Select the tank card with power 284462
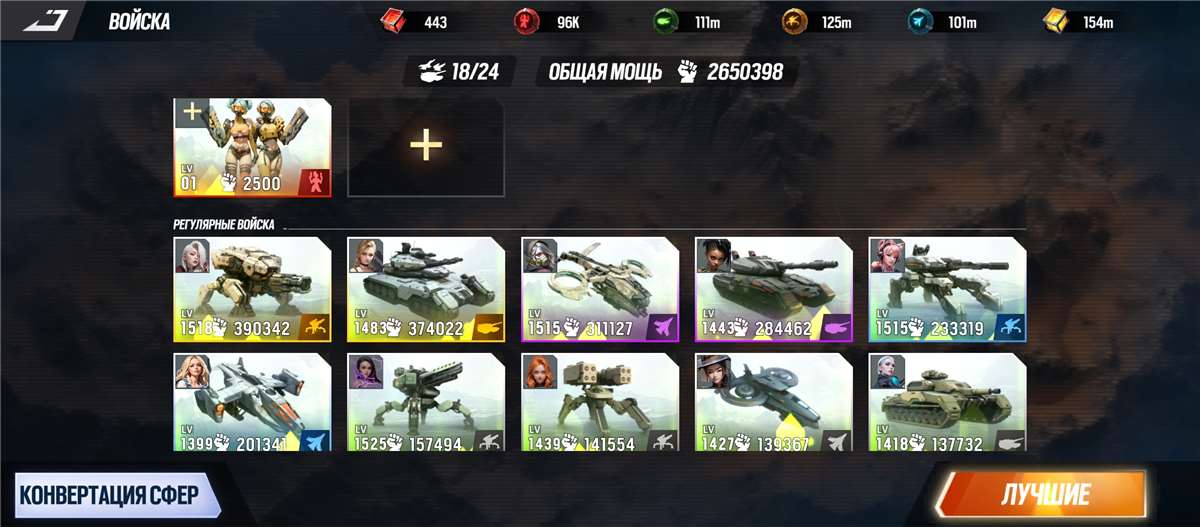The width and height of the screenshot is (1200, 527). pyautogui.click(x=774, y=289)
